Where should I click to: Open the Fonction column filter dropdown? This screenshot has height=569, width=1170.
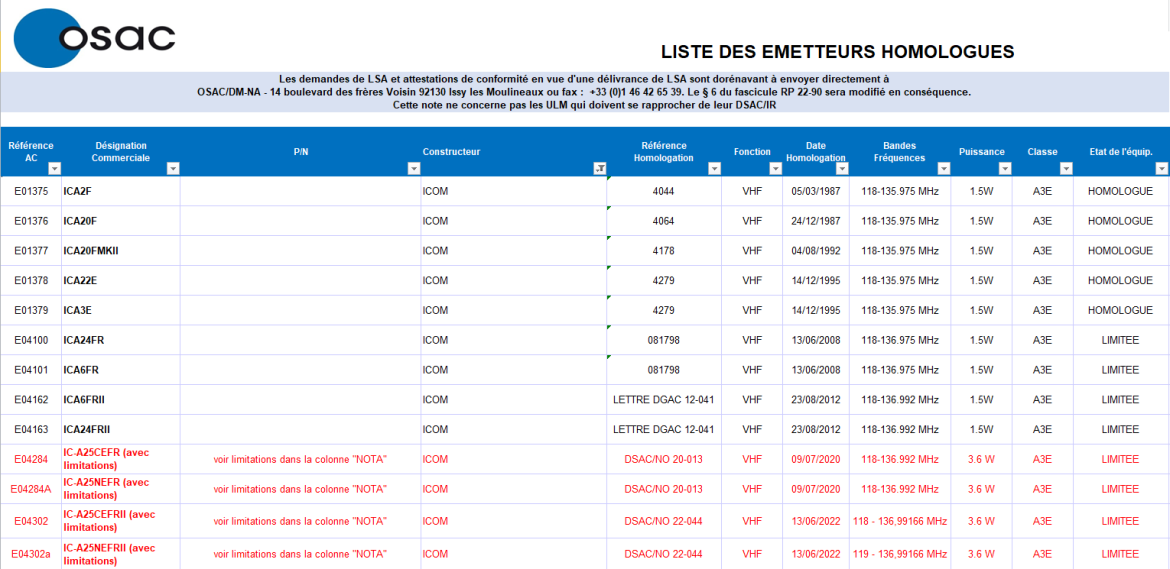point(775,169)
